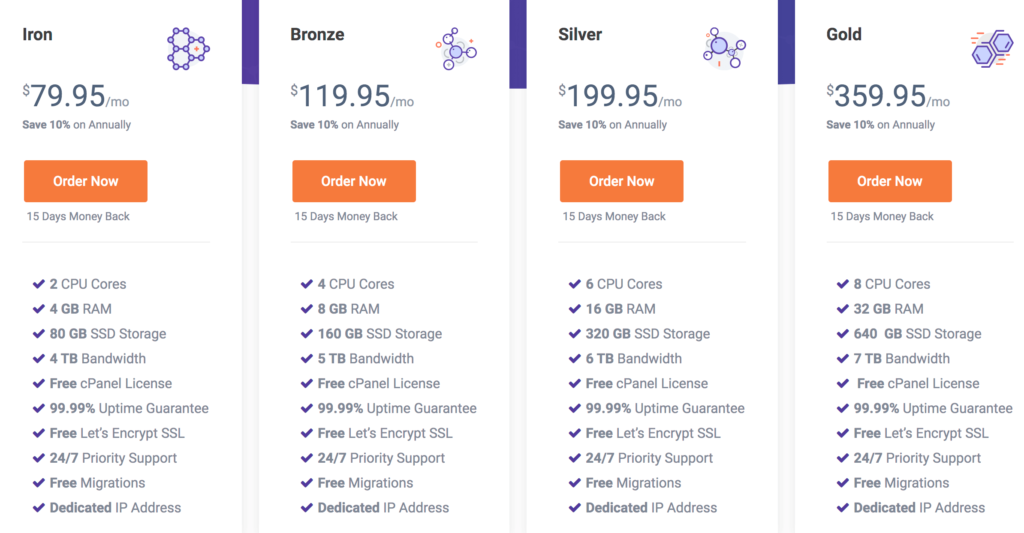Click the Bronze plan atom icon
Screen dimensions: 1024x533
pyautogui.click(x=456, y=48)
